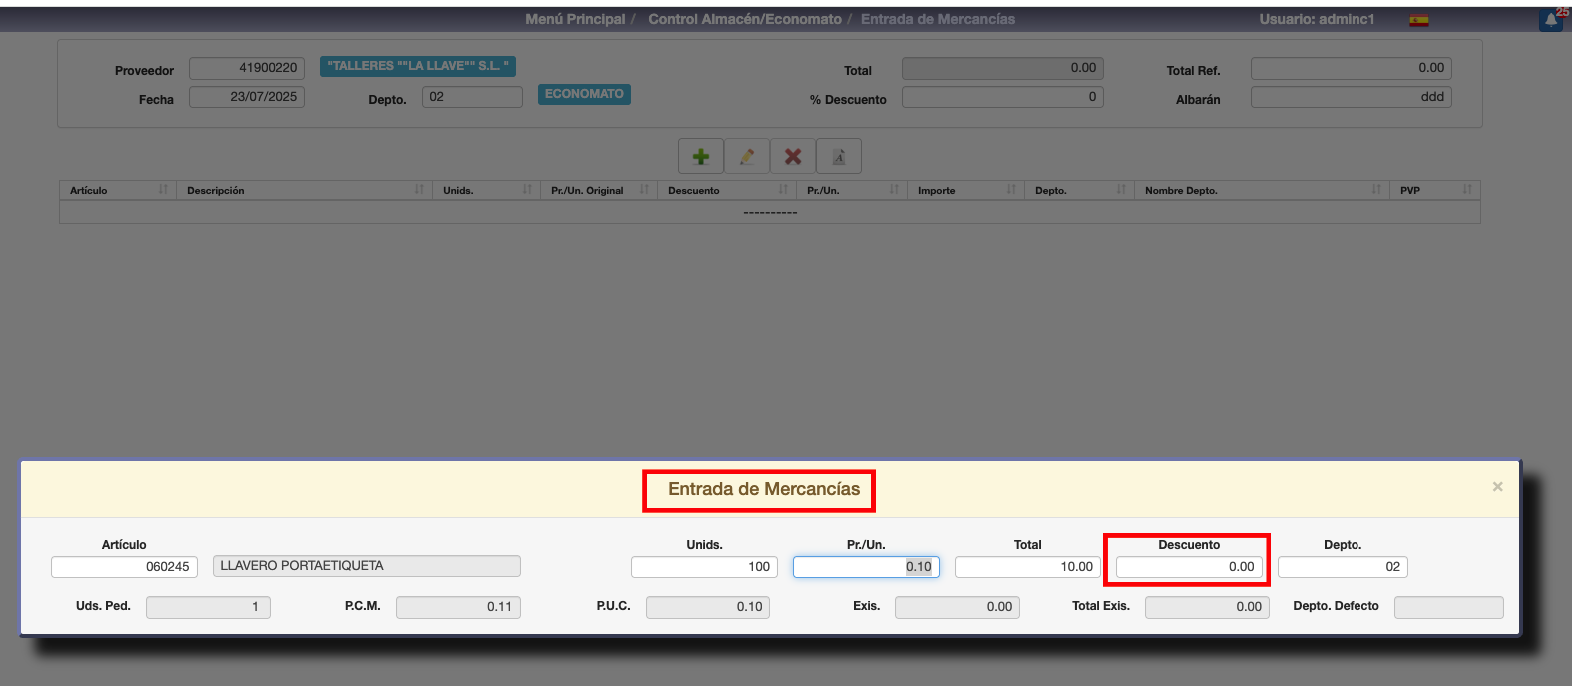Click the dialog Unids. field 100
The height and width of the screenshot is (686, 1572).
704,567
